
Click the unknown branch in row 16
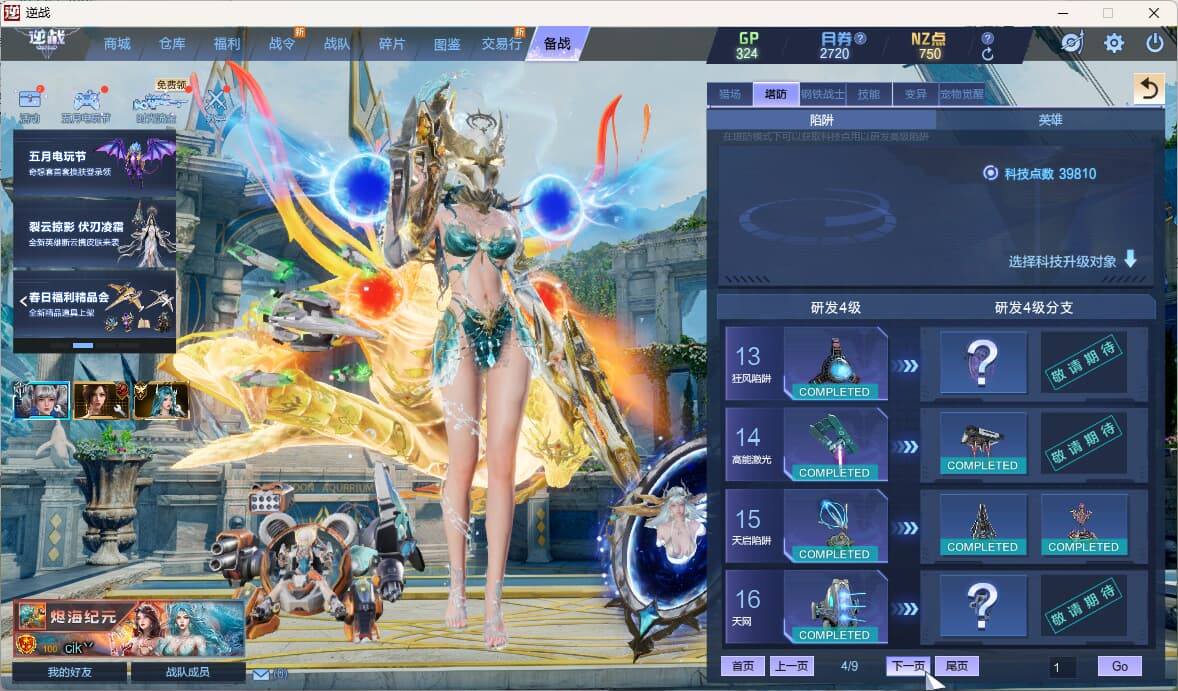tap(982, 606)
